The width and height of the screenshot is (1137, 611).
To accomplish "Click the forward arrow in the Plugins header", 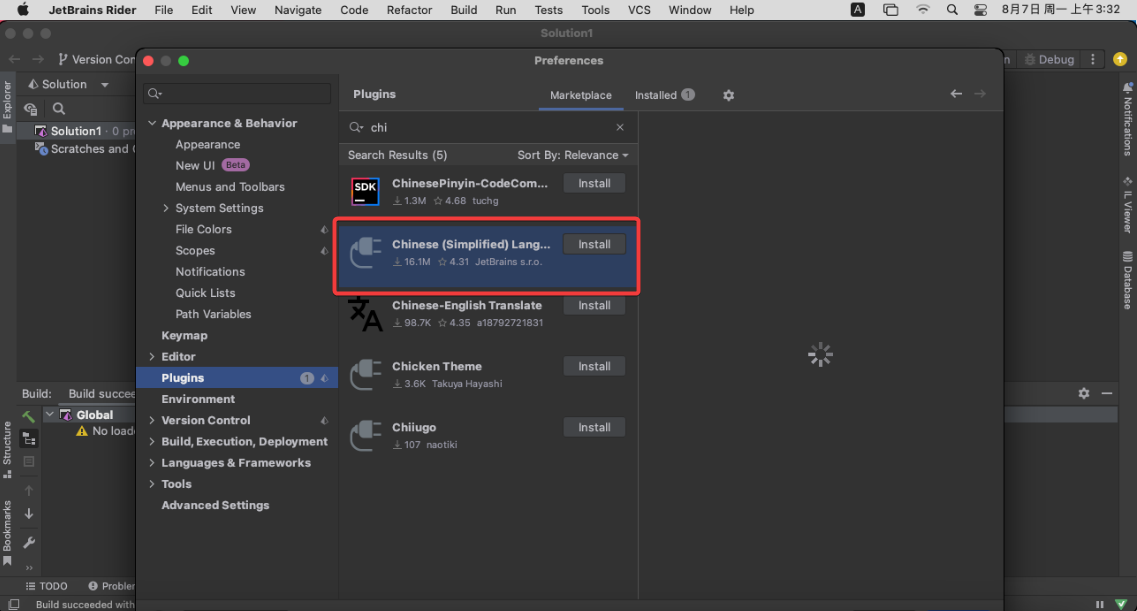I will click(980, 93).
